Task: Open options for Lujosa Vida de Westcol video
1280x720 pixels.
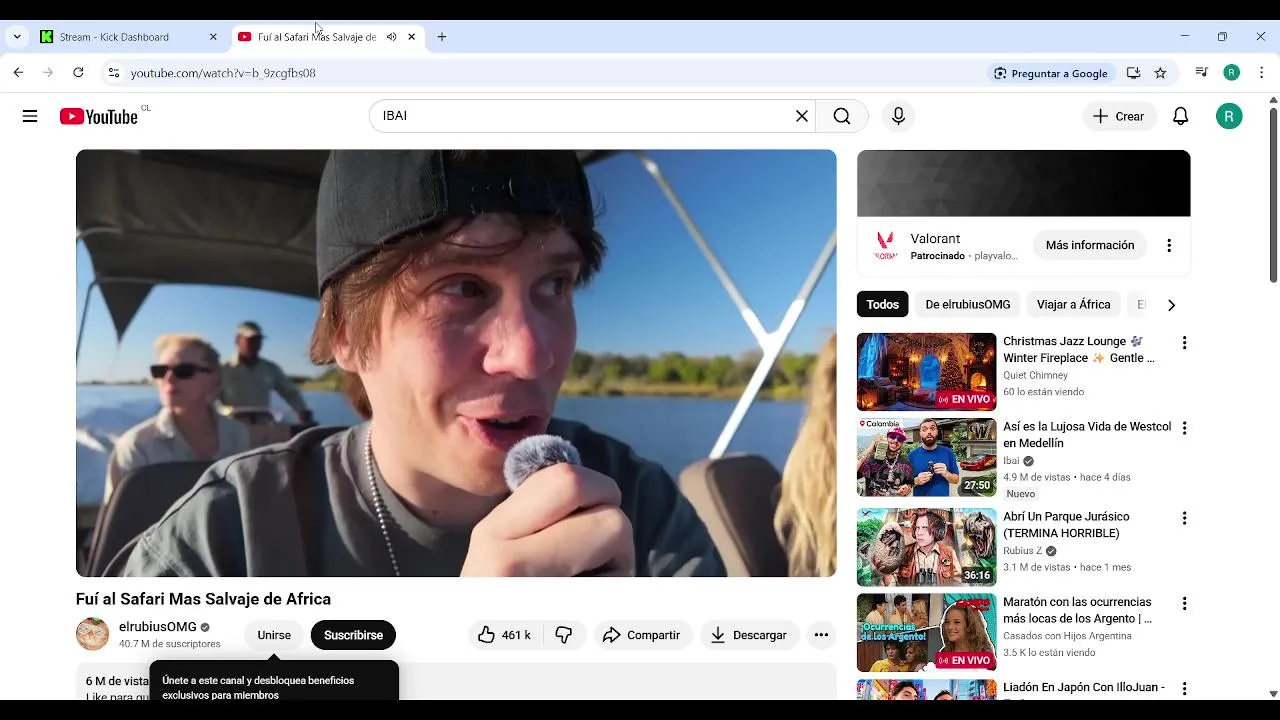Action: tap(1184, 428)
